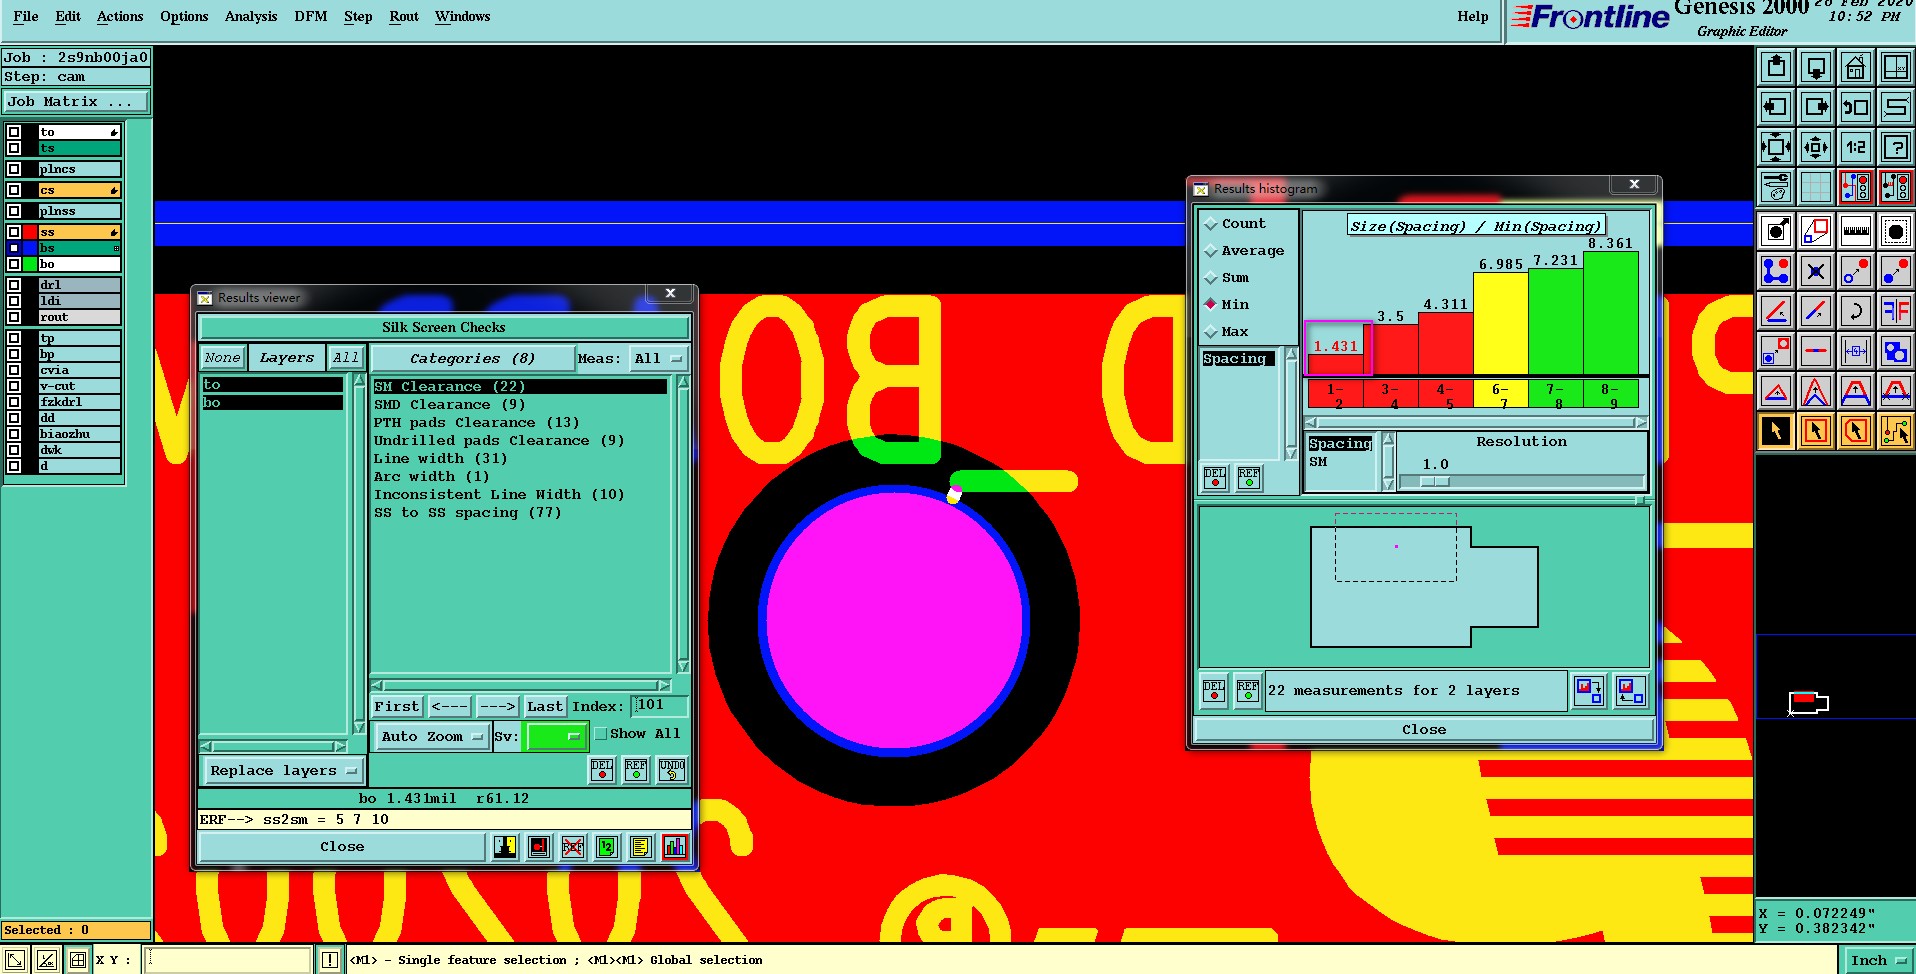Click Last button in Results viewer
The width and height of the screenshot is (1916, 974).
(545, 706)
